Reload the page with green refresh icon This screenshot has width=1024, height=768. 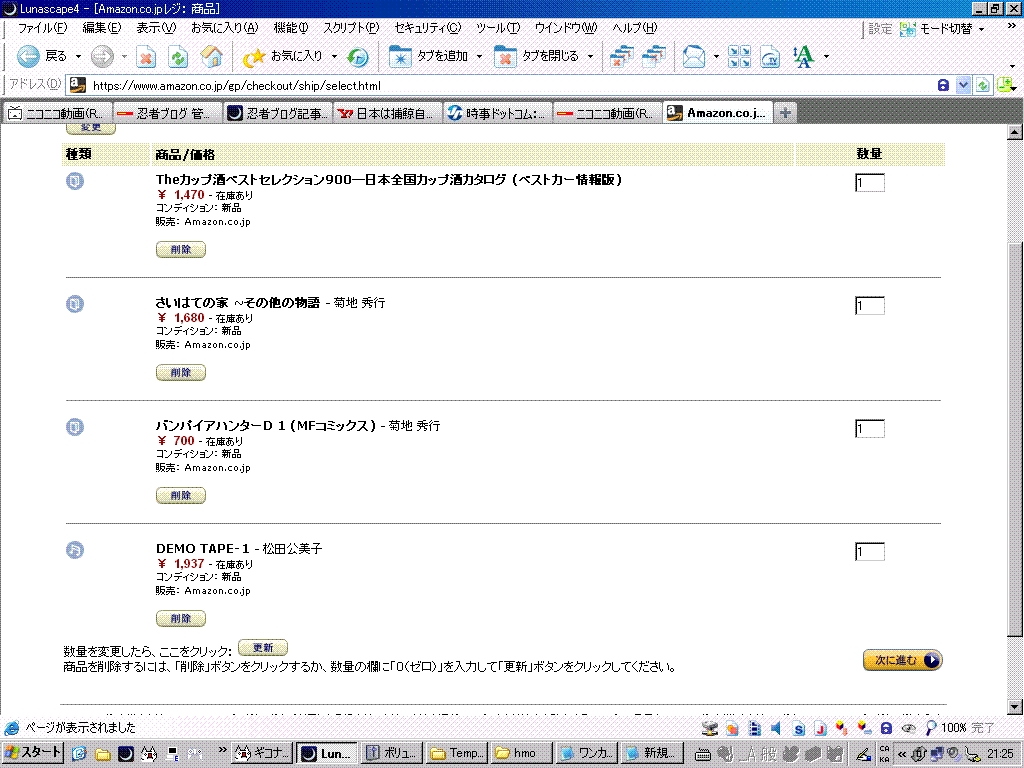pos(178,57)
